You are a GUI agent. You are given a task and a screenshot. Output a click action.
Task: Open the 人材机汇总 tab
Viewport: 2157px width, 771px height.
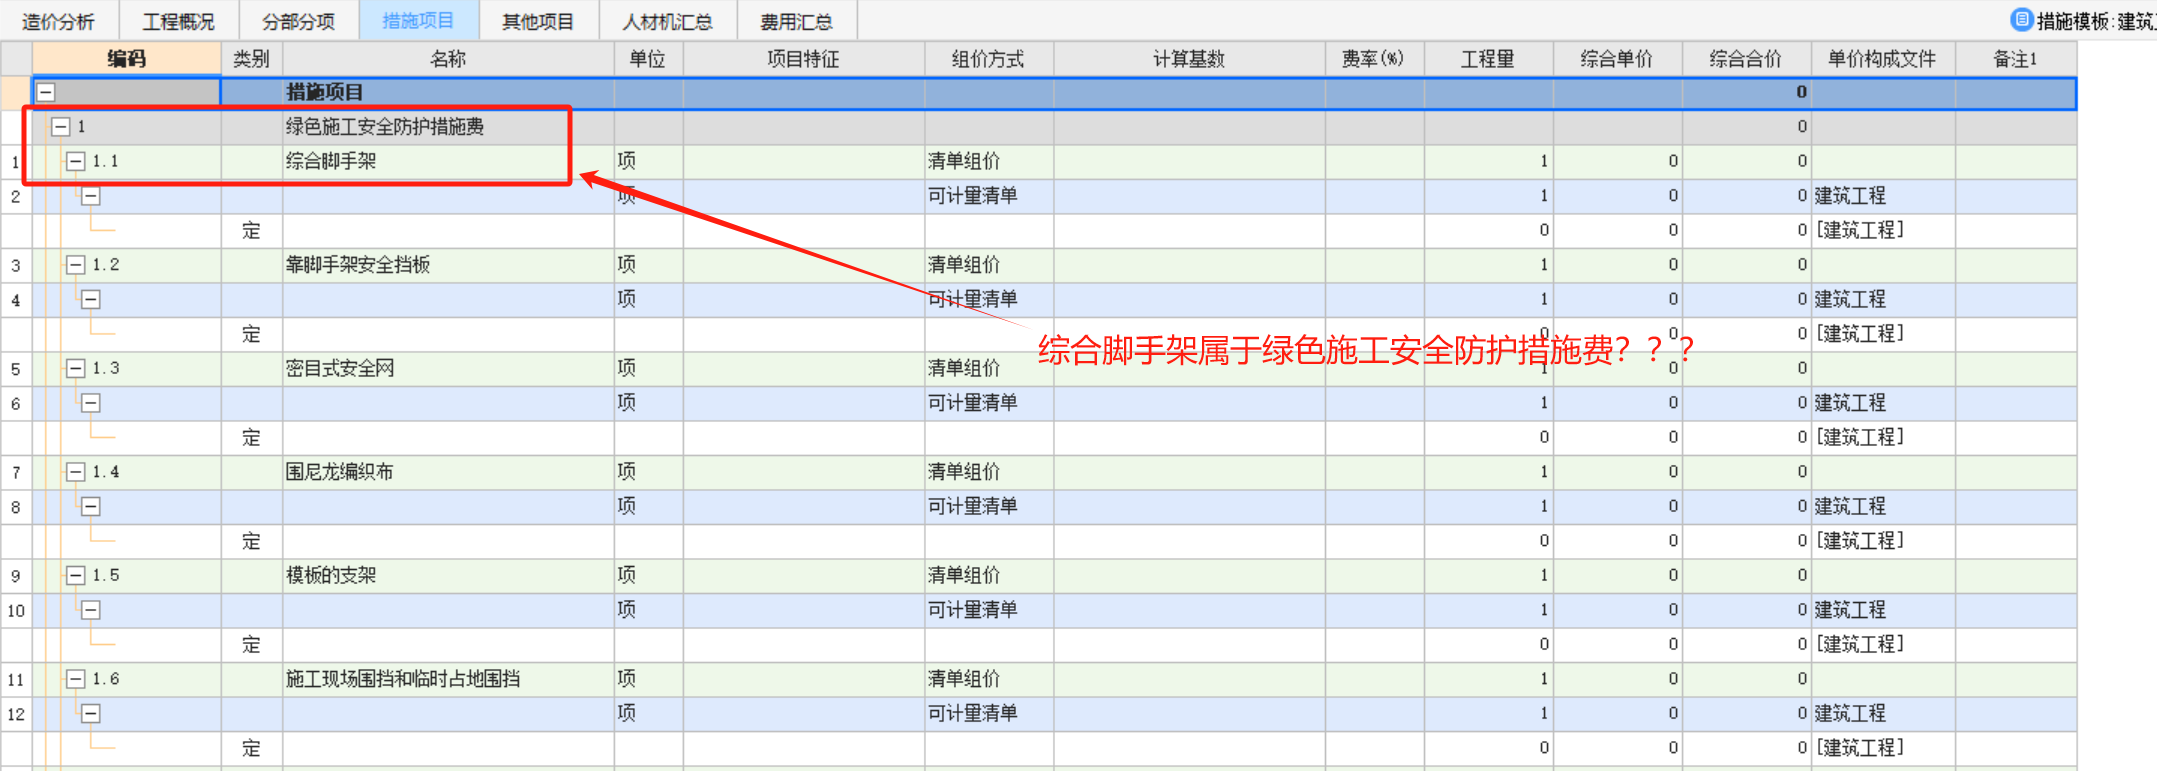pyautogui.click(x=667, y=21)
